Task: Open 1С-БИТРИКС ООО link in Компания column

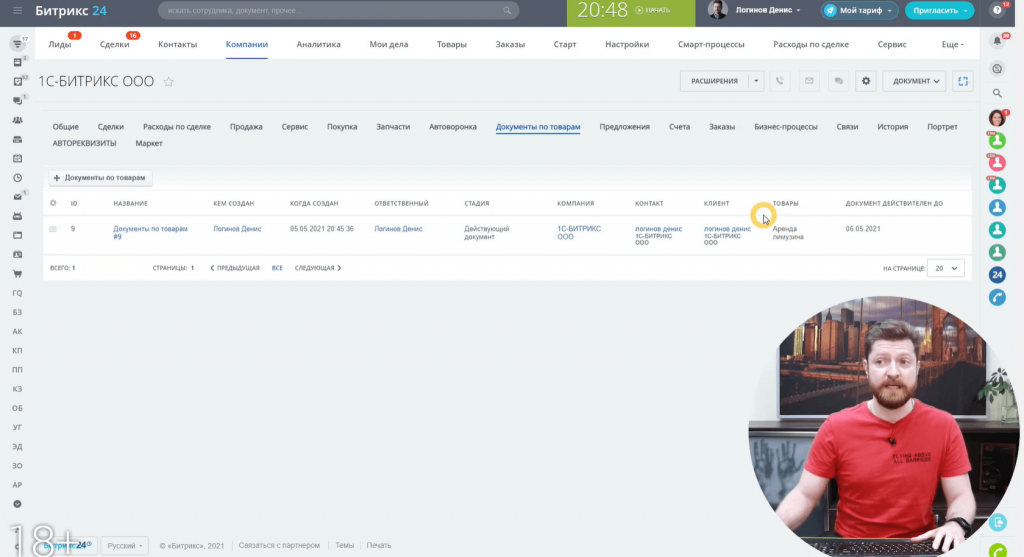Action: coord(579,232)
